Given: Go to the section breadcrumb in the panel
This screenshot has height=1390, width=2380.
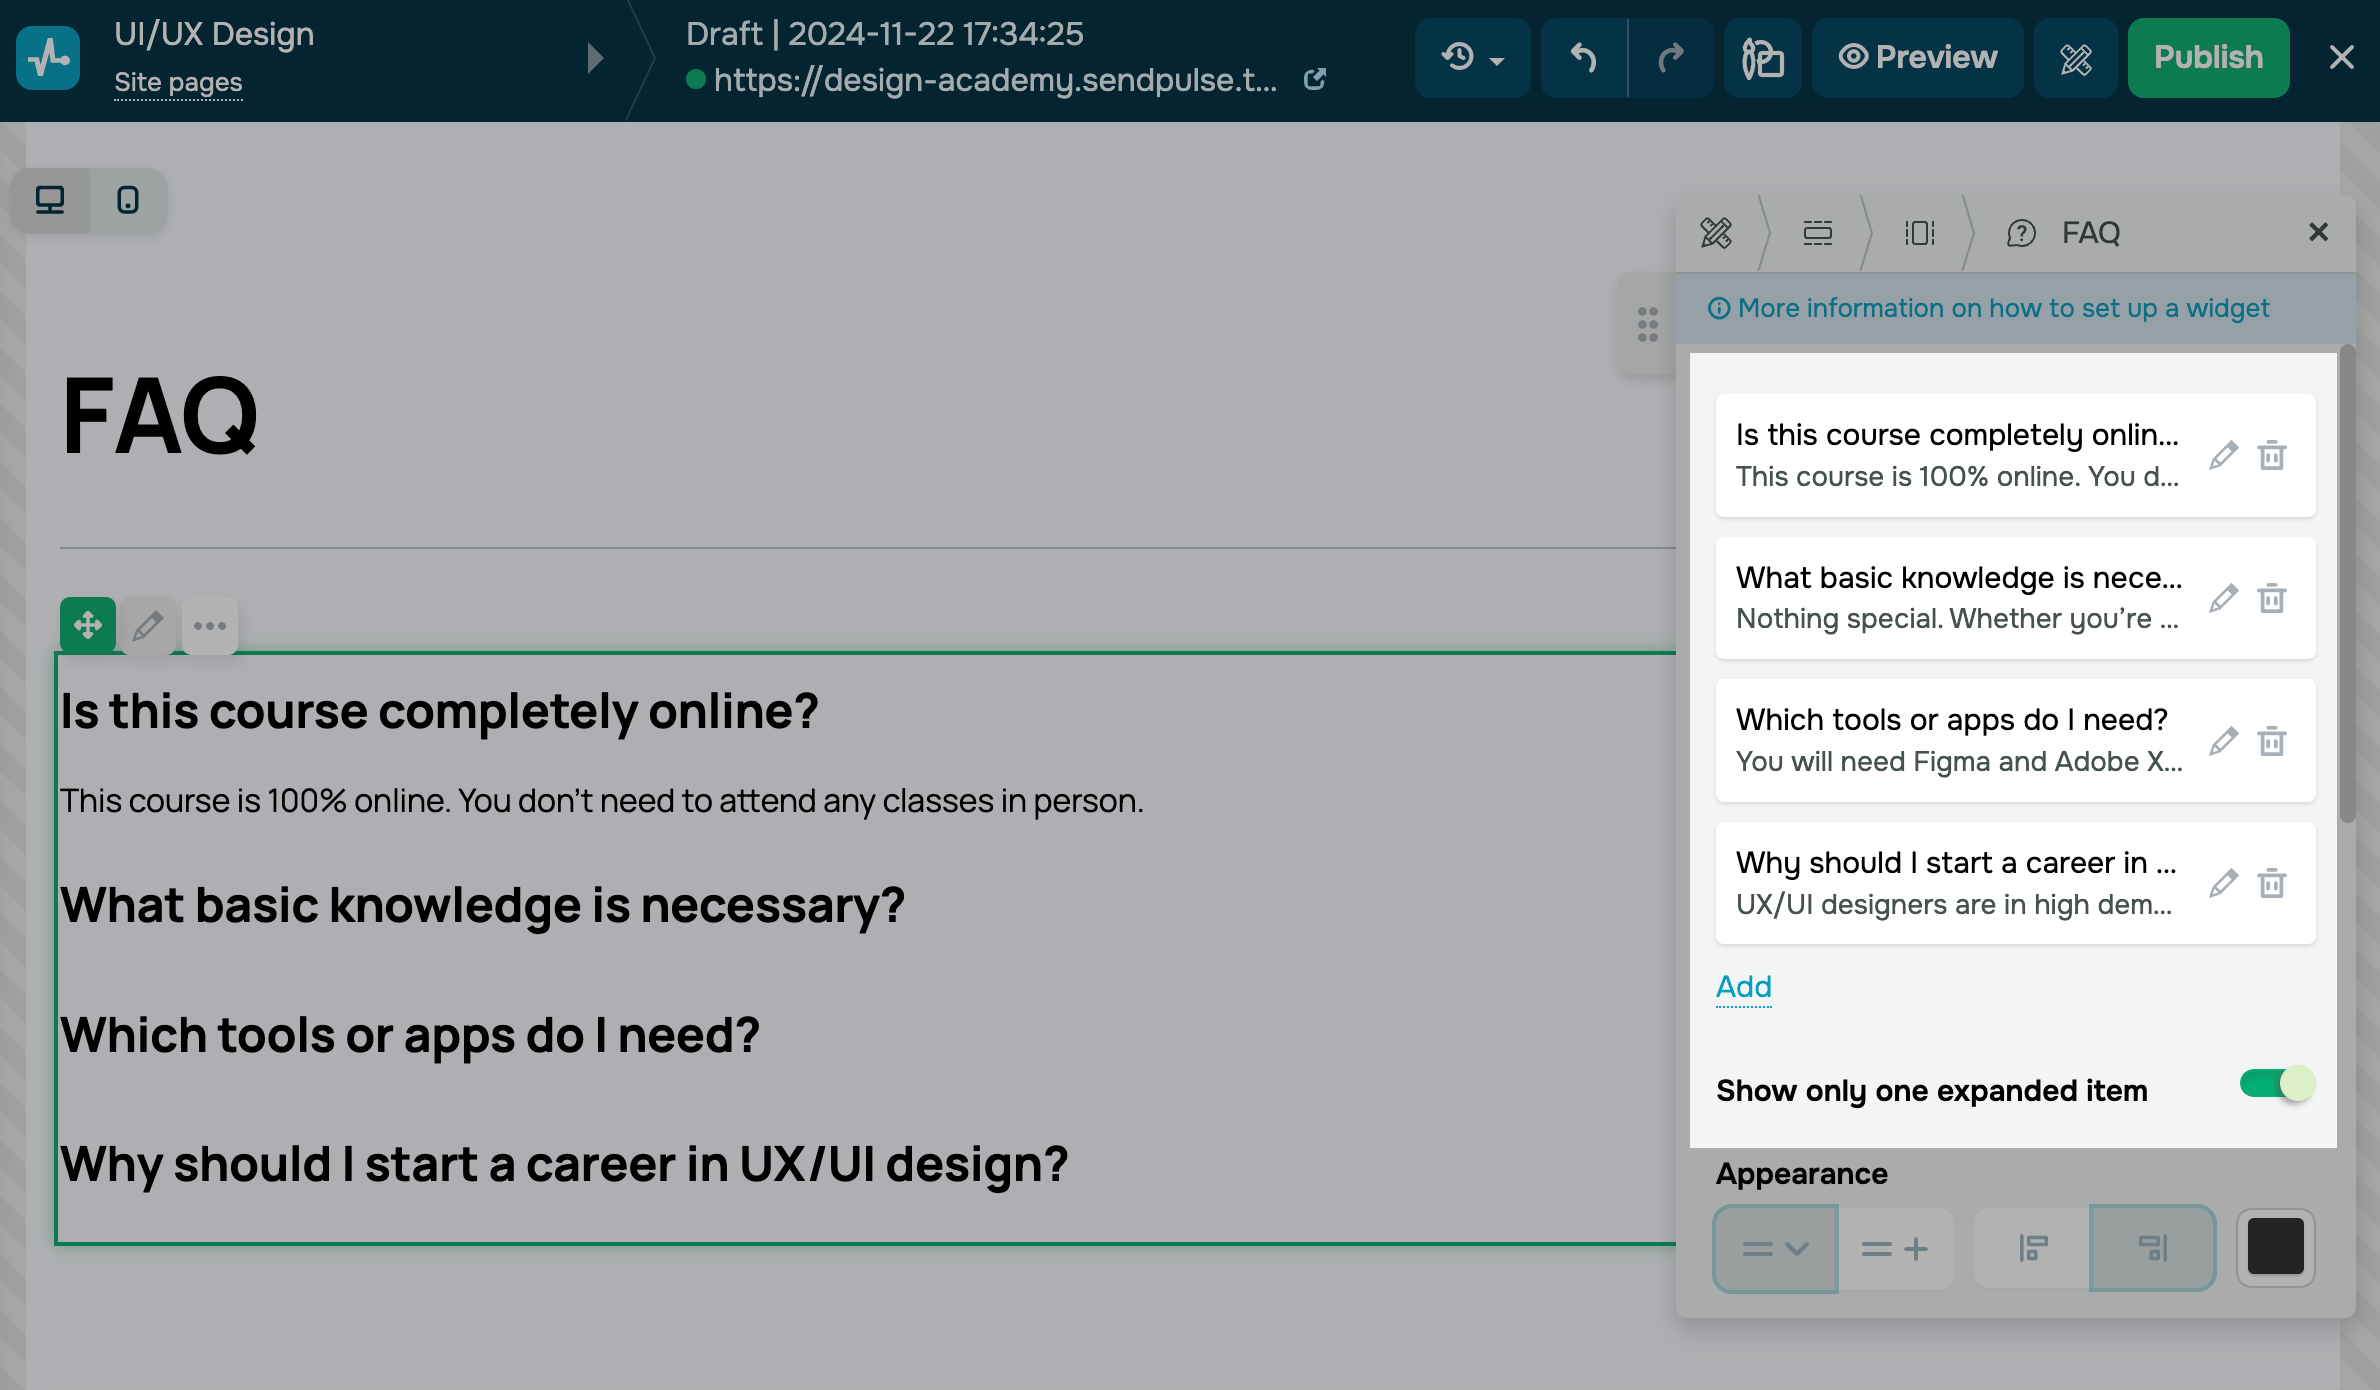Looking at the screenshot, I should [x=1817, y=233].
